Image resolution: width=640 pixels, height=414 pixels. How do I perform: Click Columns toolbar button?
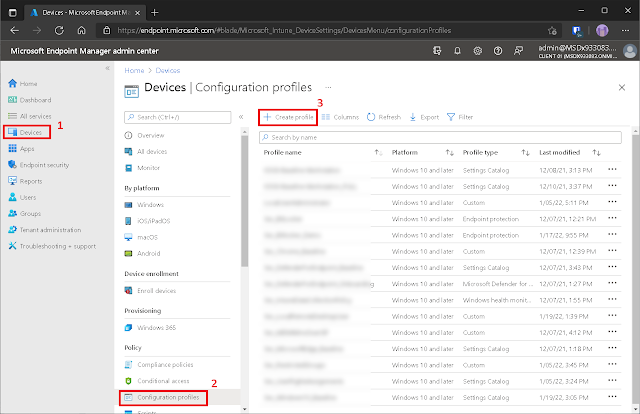point(340,117)
